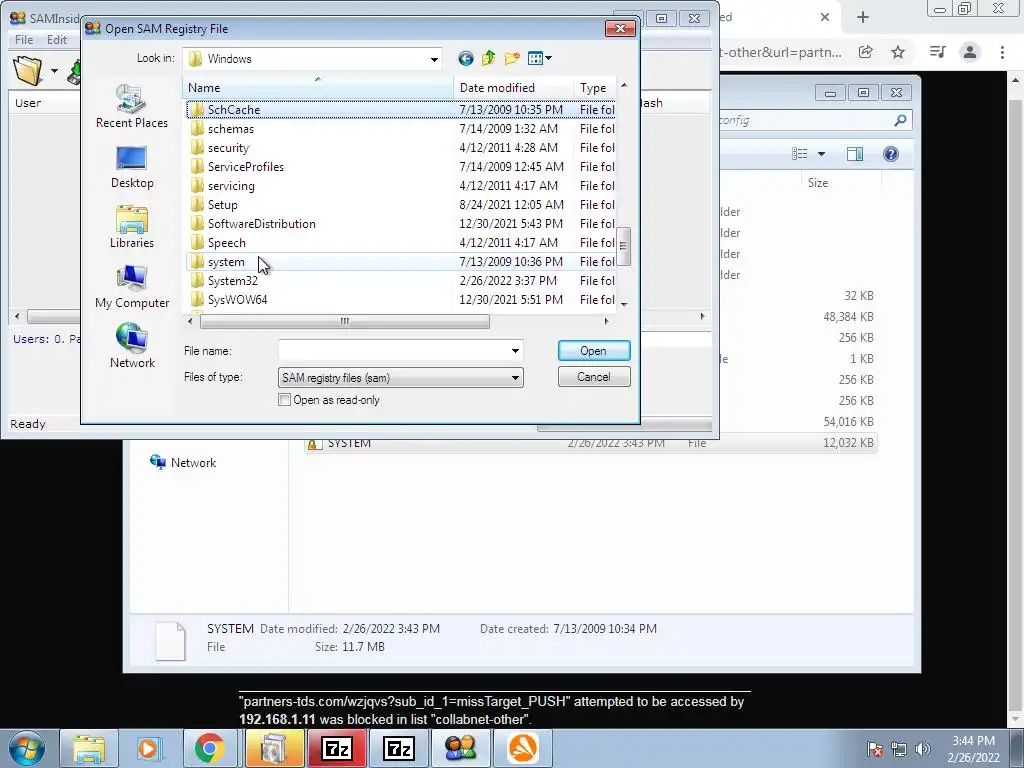This screenshot has height=768, width=1024.
Task: Select Libraries in the places bar
Action: click(132, 227)
